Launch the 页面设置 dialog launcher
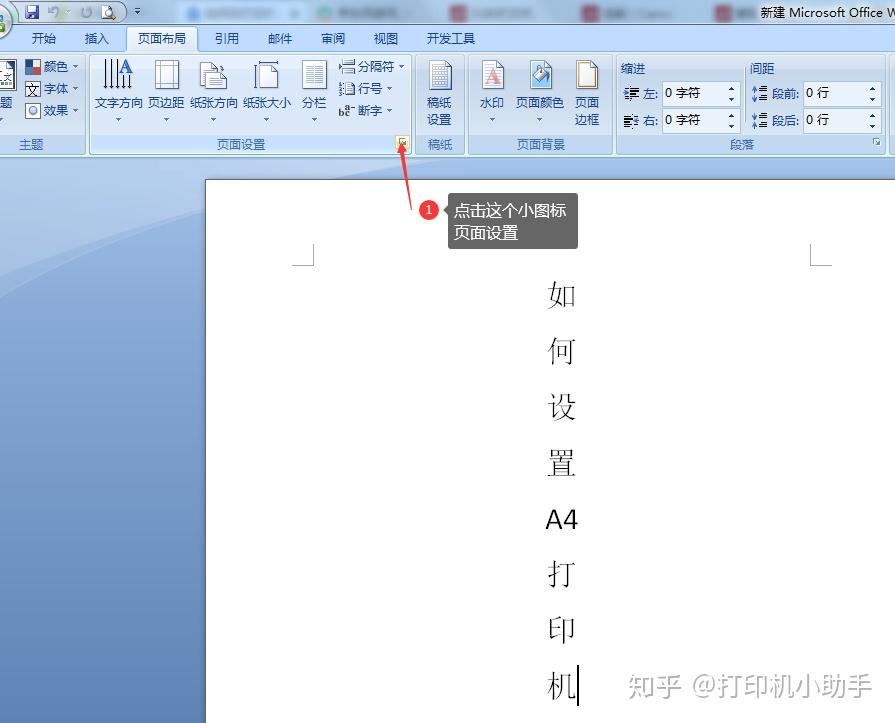The width and height of the screenshot is (895, 723). (x=402, y=142)
